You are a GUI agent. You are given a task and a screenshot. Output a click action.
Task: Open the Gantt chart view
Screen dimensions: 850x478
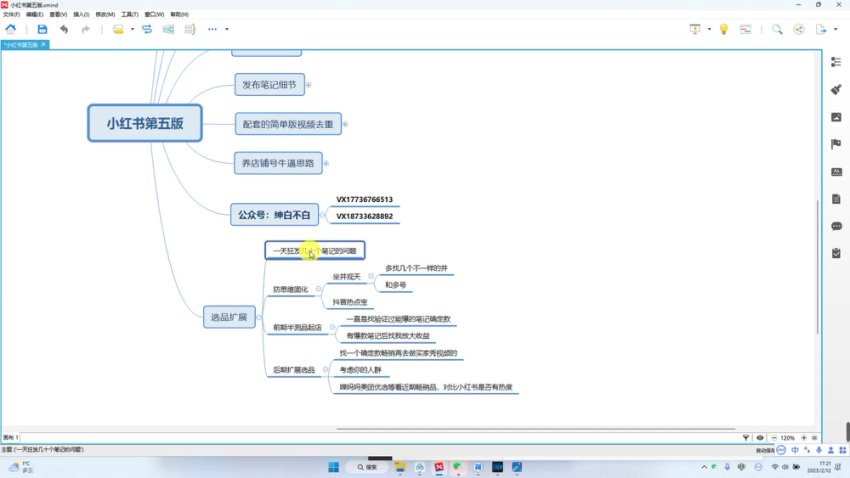tap(746, 29)
